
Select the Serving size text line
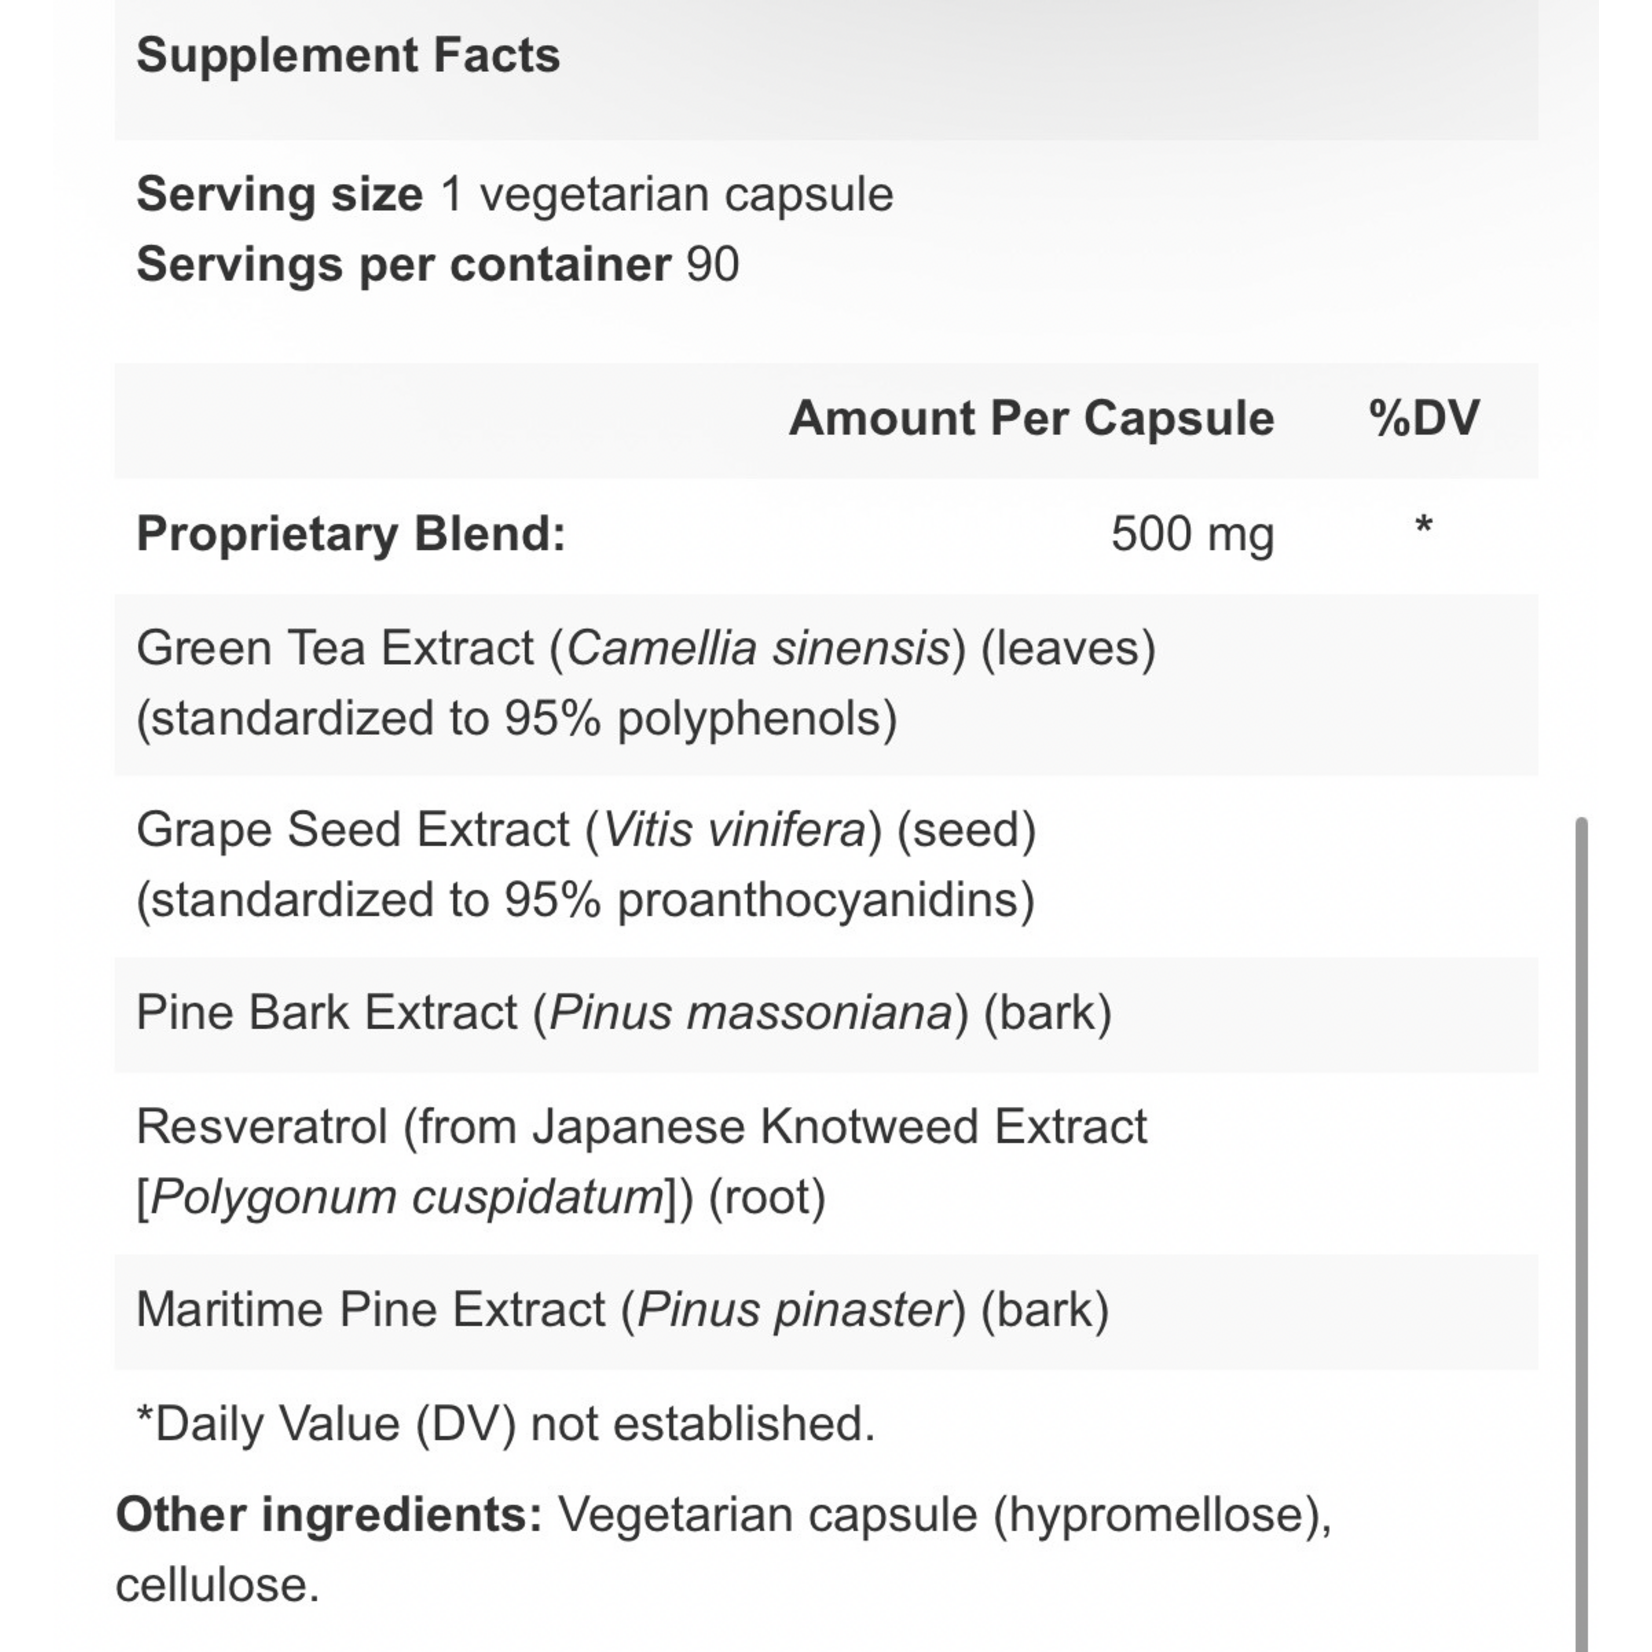(515, 194)
